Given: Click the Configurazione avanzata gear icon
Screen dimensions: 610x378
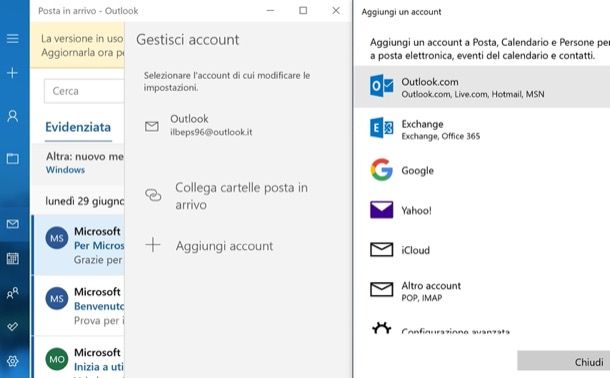Looking at the screenshot, I should click(381, 328).
